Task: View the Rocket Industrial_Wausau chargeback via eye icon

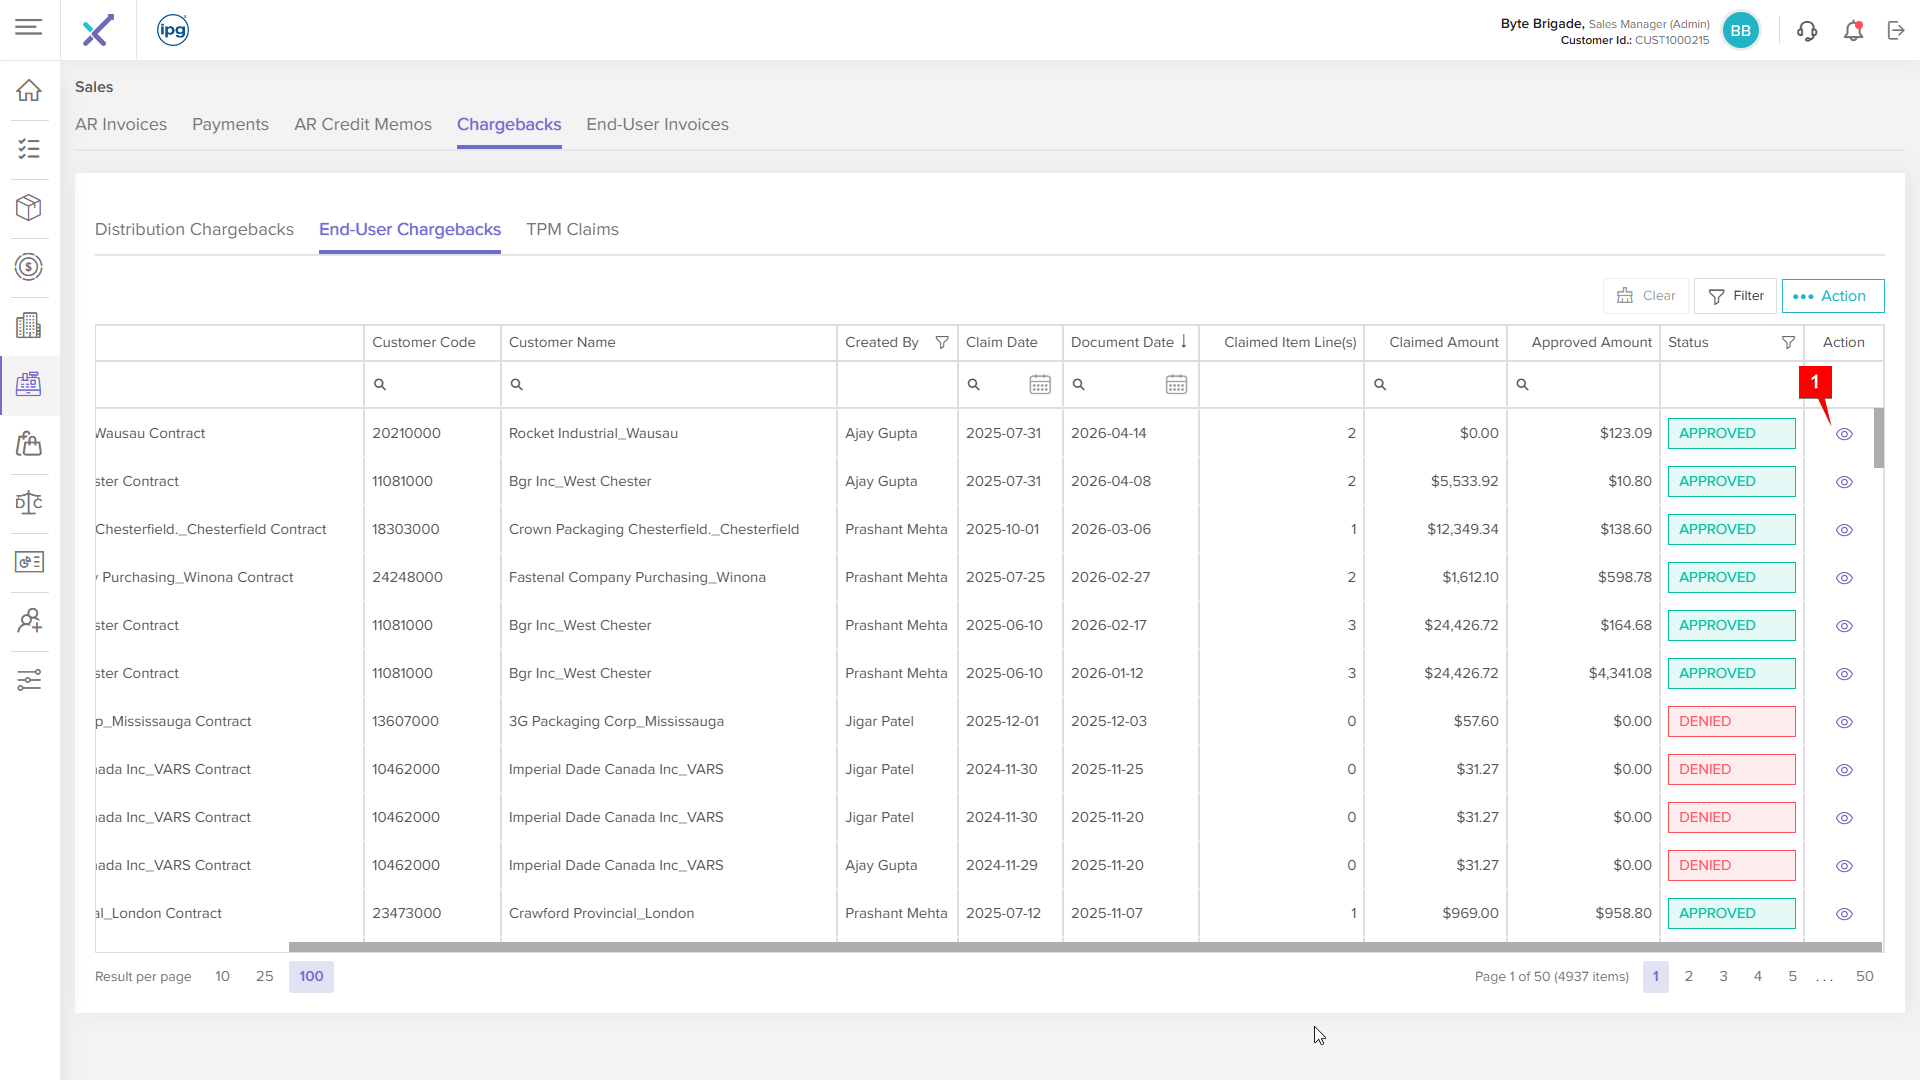Action: [1845, 434]
